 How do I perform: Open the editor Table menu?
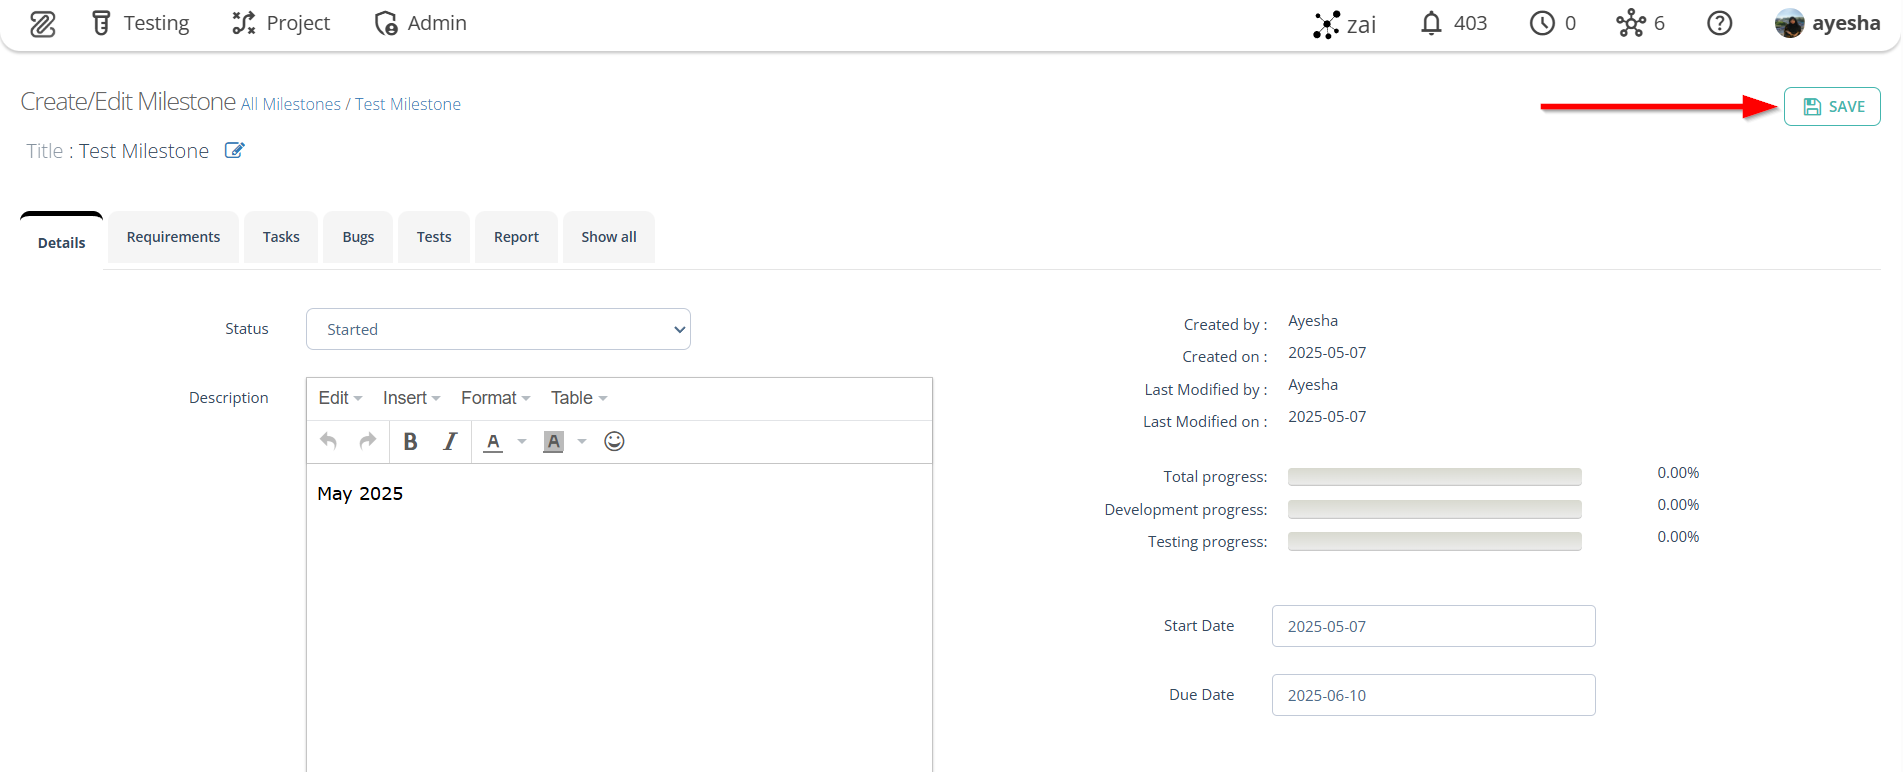579,398
